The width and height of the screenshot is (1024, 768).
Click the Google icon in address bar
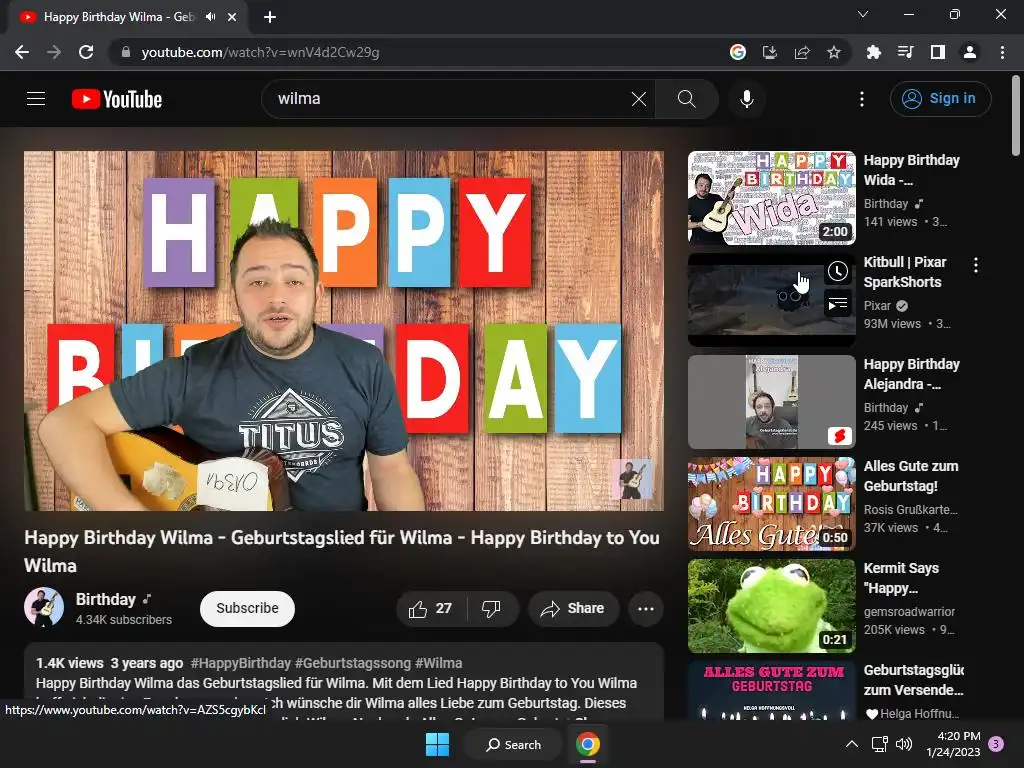click(x=738, y=52)
